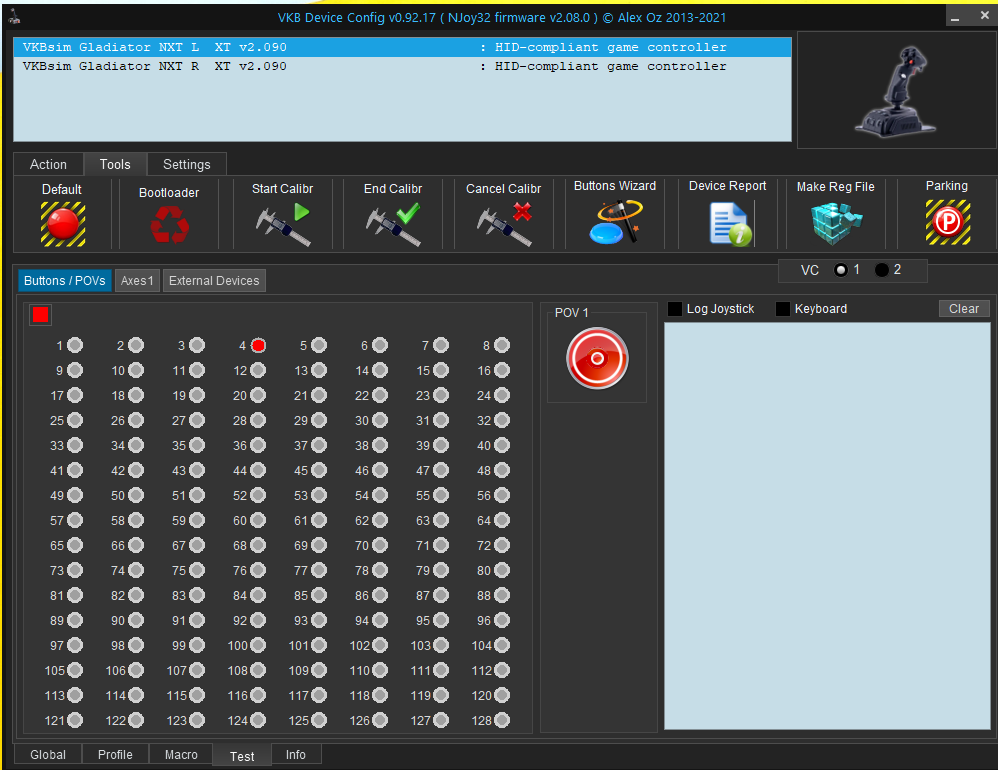
Task: Enable the Log Joystick checkbox
Action: pyautogui.click(x=675, y=309)
